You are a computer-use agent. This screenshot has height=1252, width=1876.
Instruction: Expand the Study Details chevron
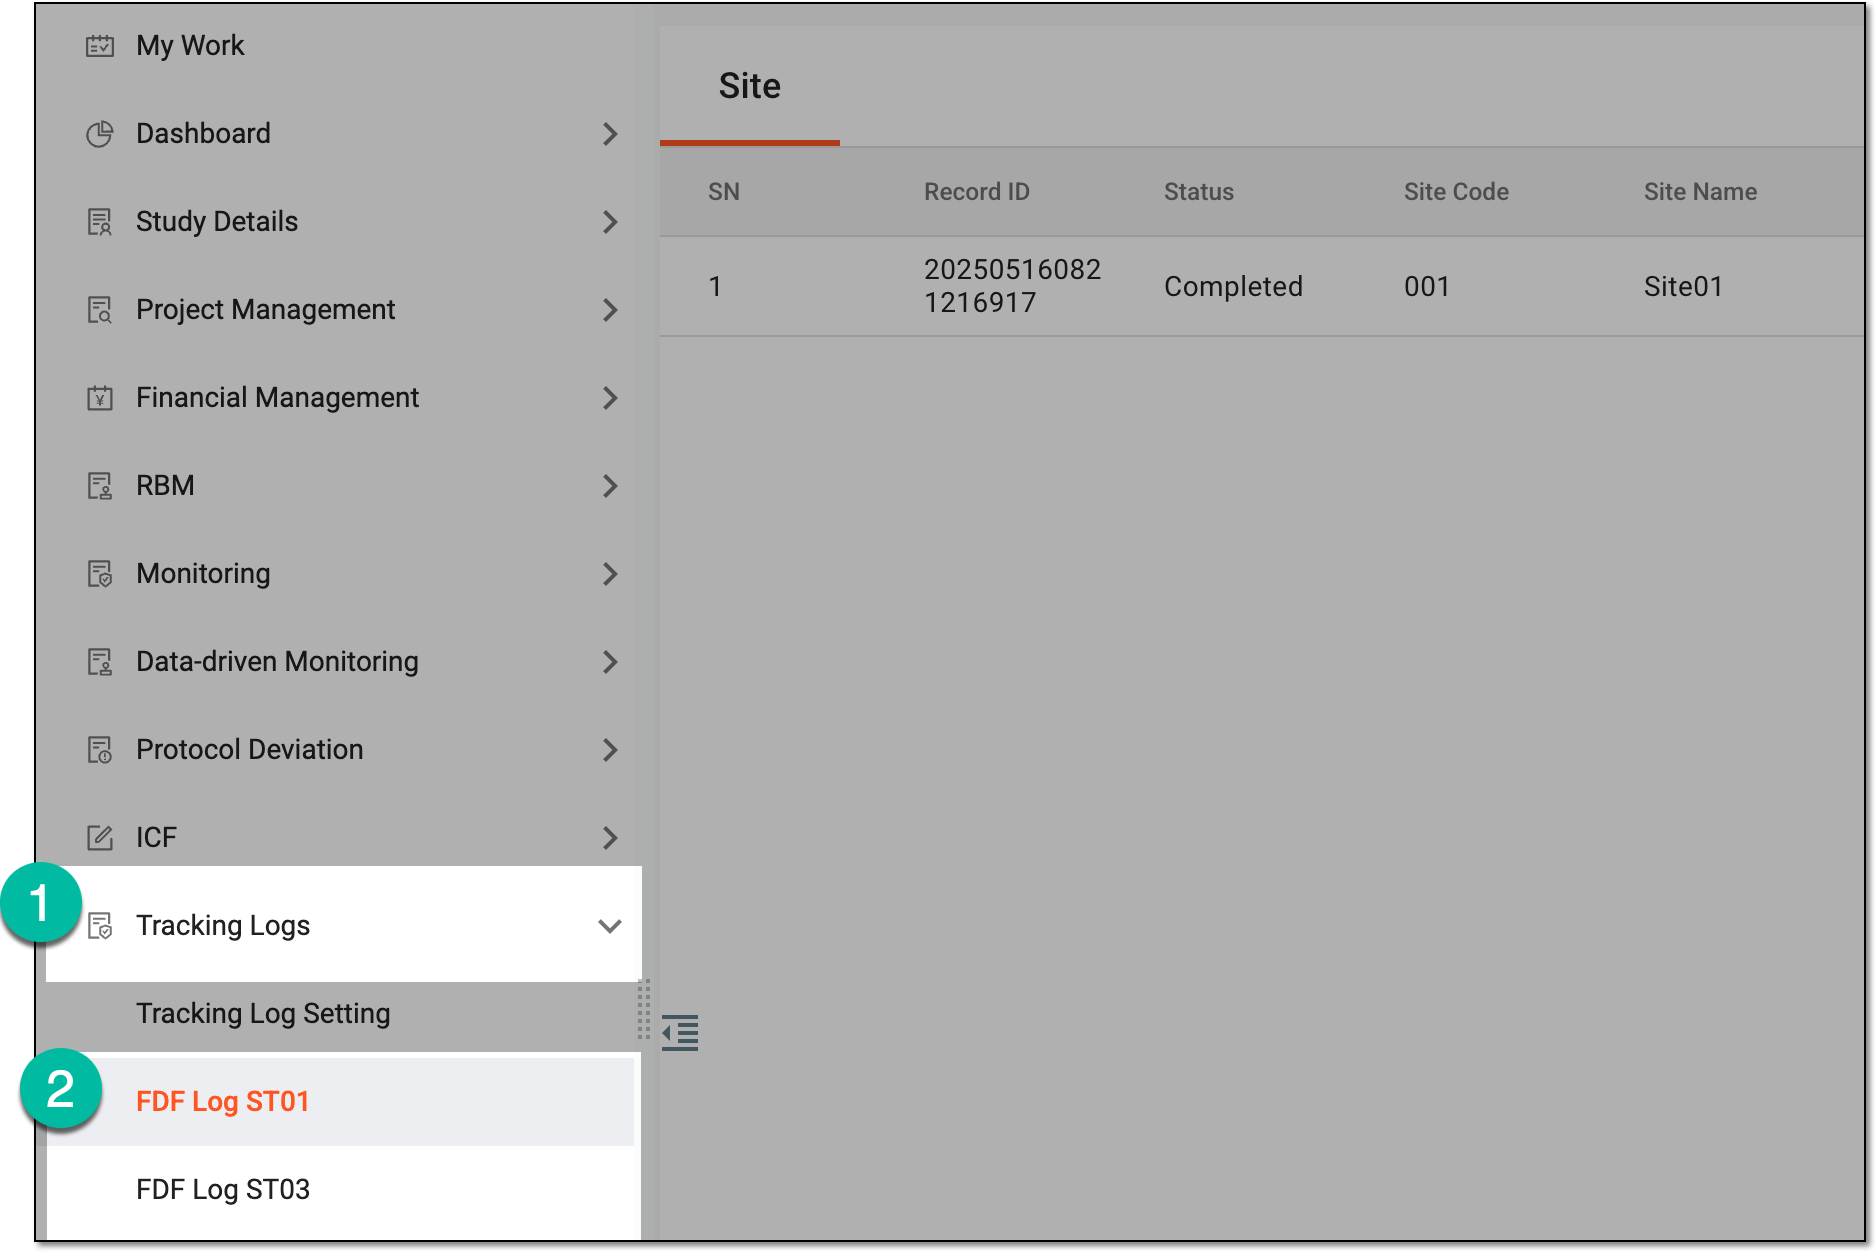610,222
